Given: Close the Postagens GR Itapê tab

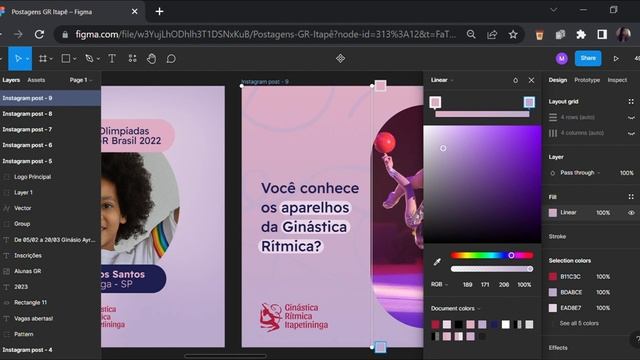Looking at the screenshot, I should (134, 12).
